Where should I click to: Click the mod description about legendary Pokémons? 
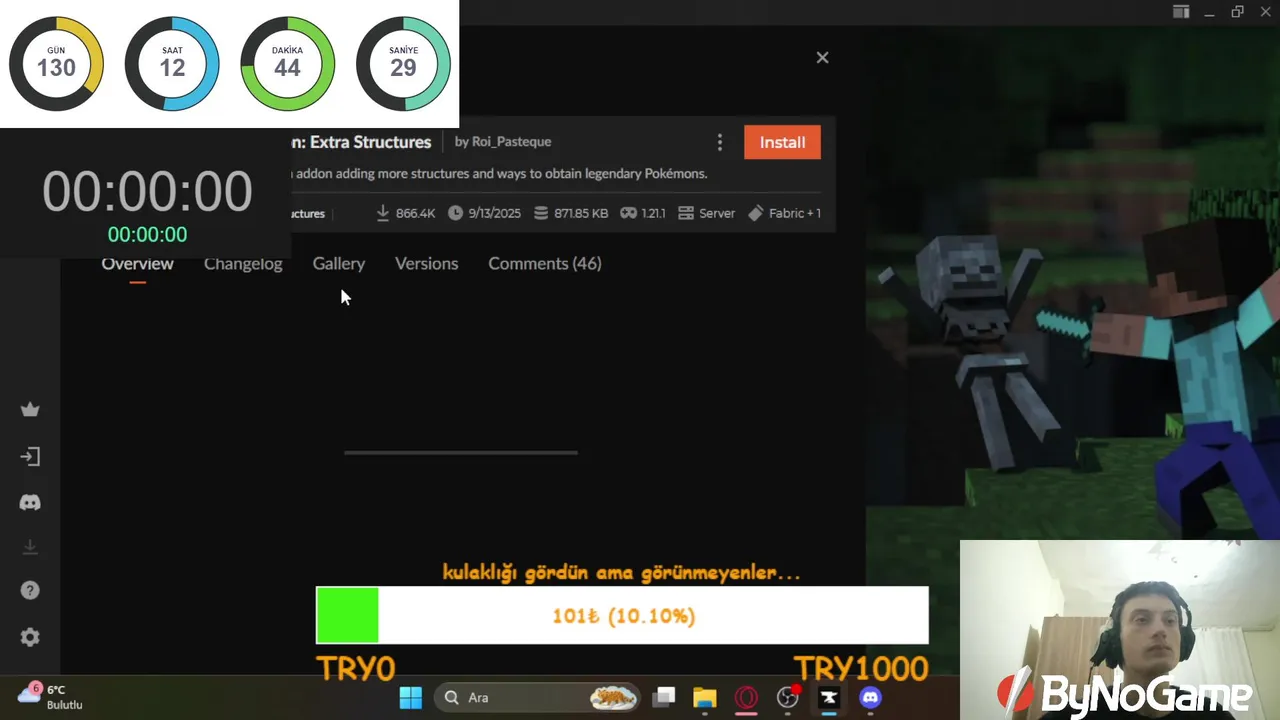pos(499,174)
